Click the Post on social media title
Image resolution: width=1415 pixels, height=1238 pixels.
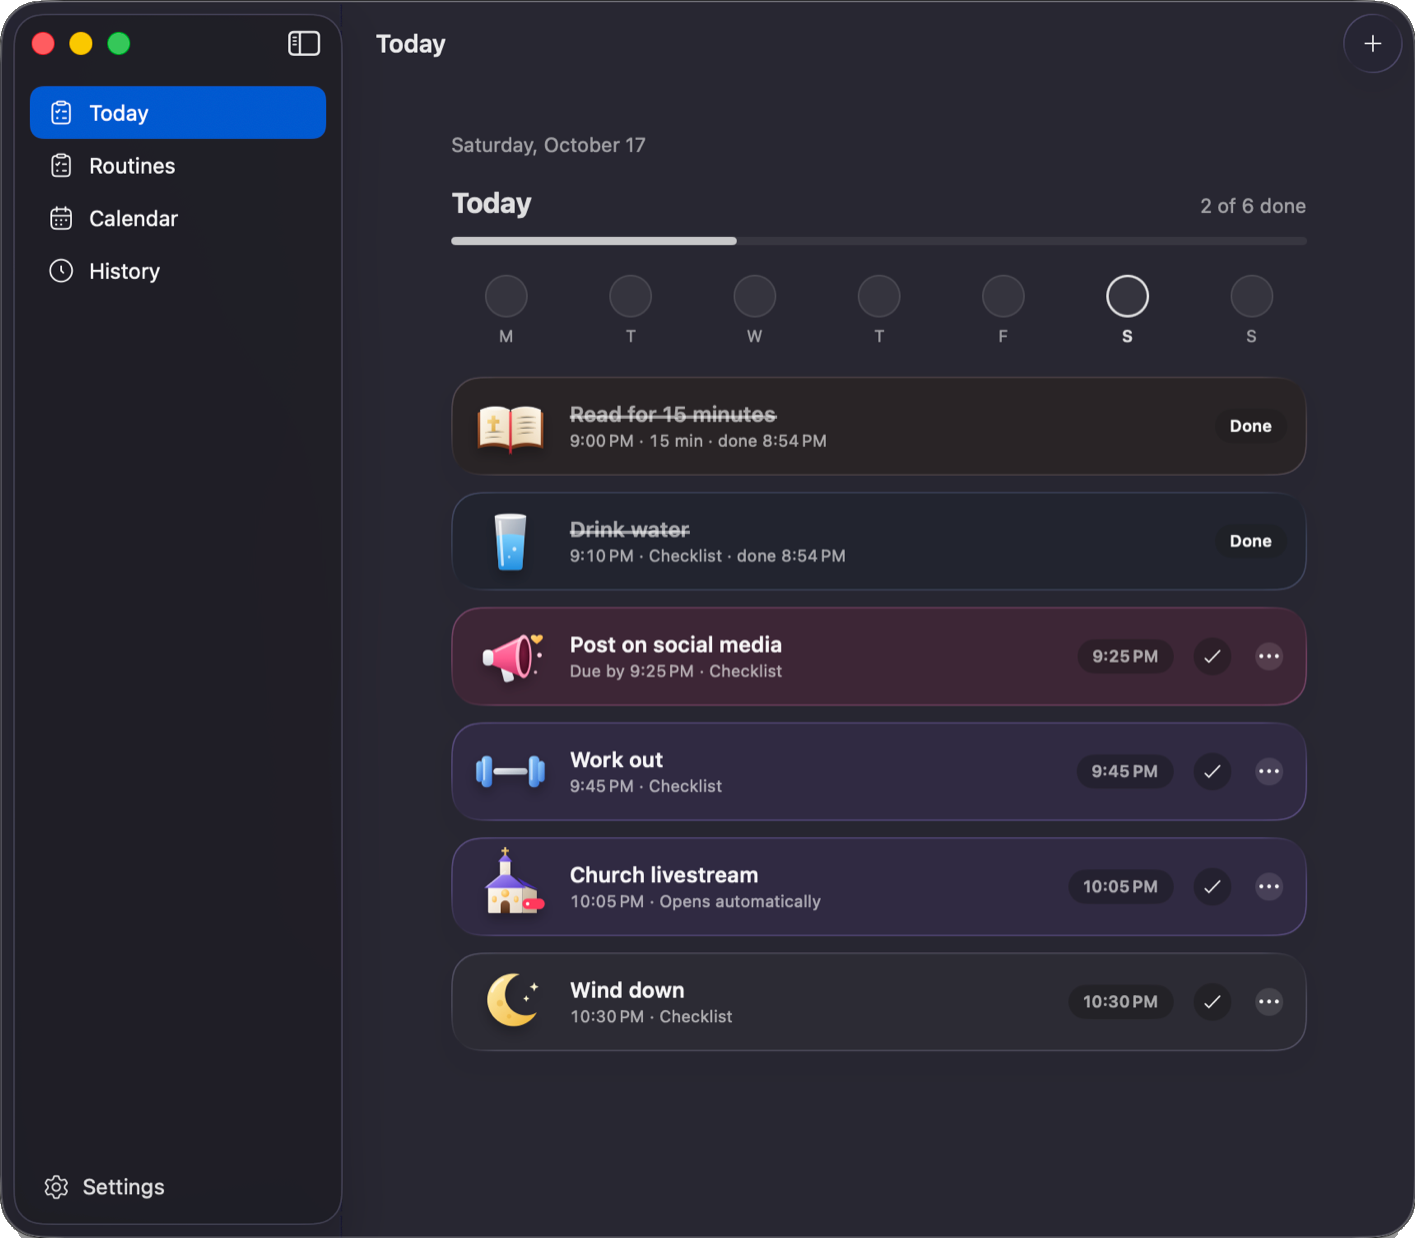[x=676, y=645]
